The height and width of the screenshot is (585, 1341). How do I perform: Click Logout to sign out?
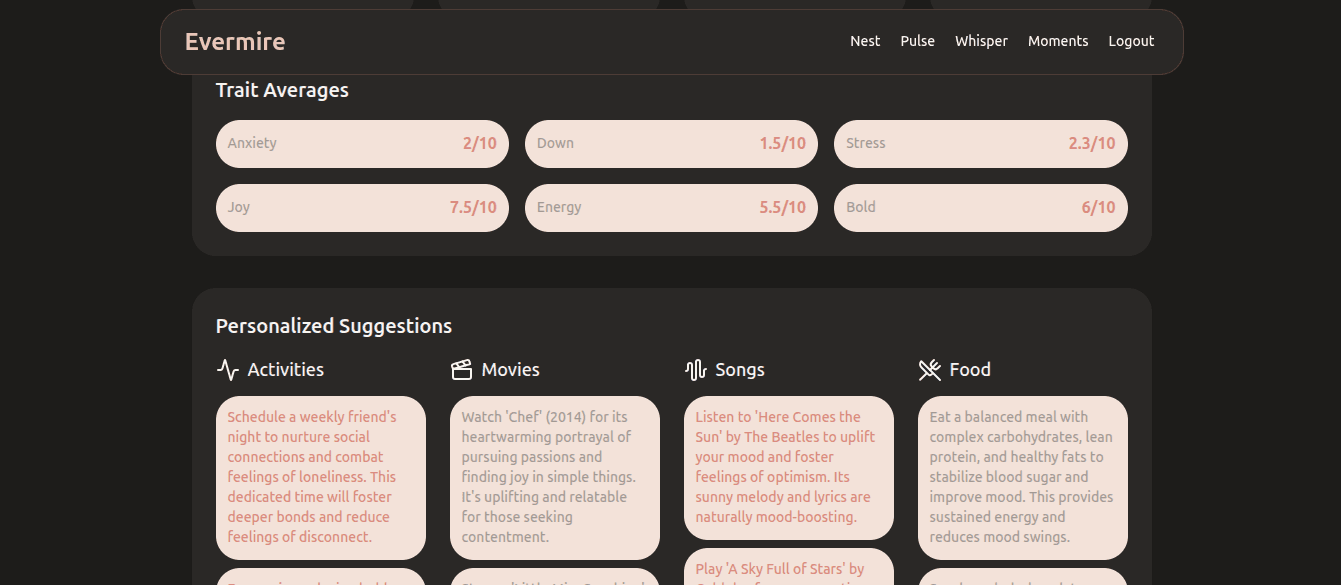pyautogui.click(x=1130, y=41)
